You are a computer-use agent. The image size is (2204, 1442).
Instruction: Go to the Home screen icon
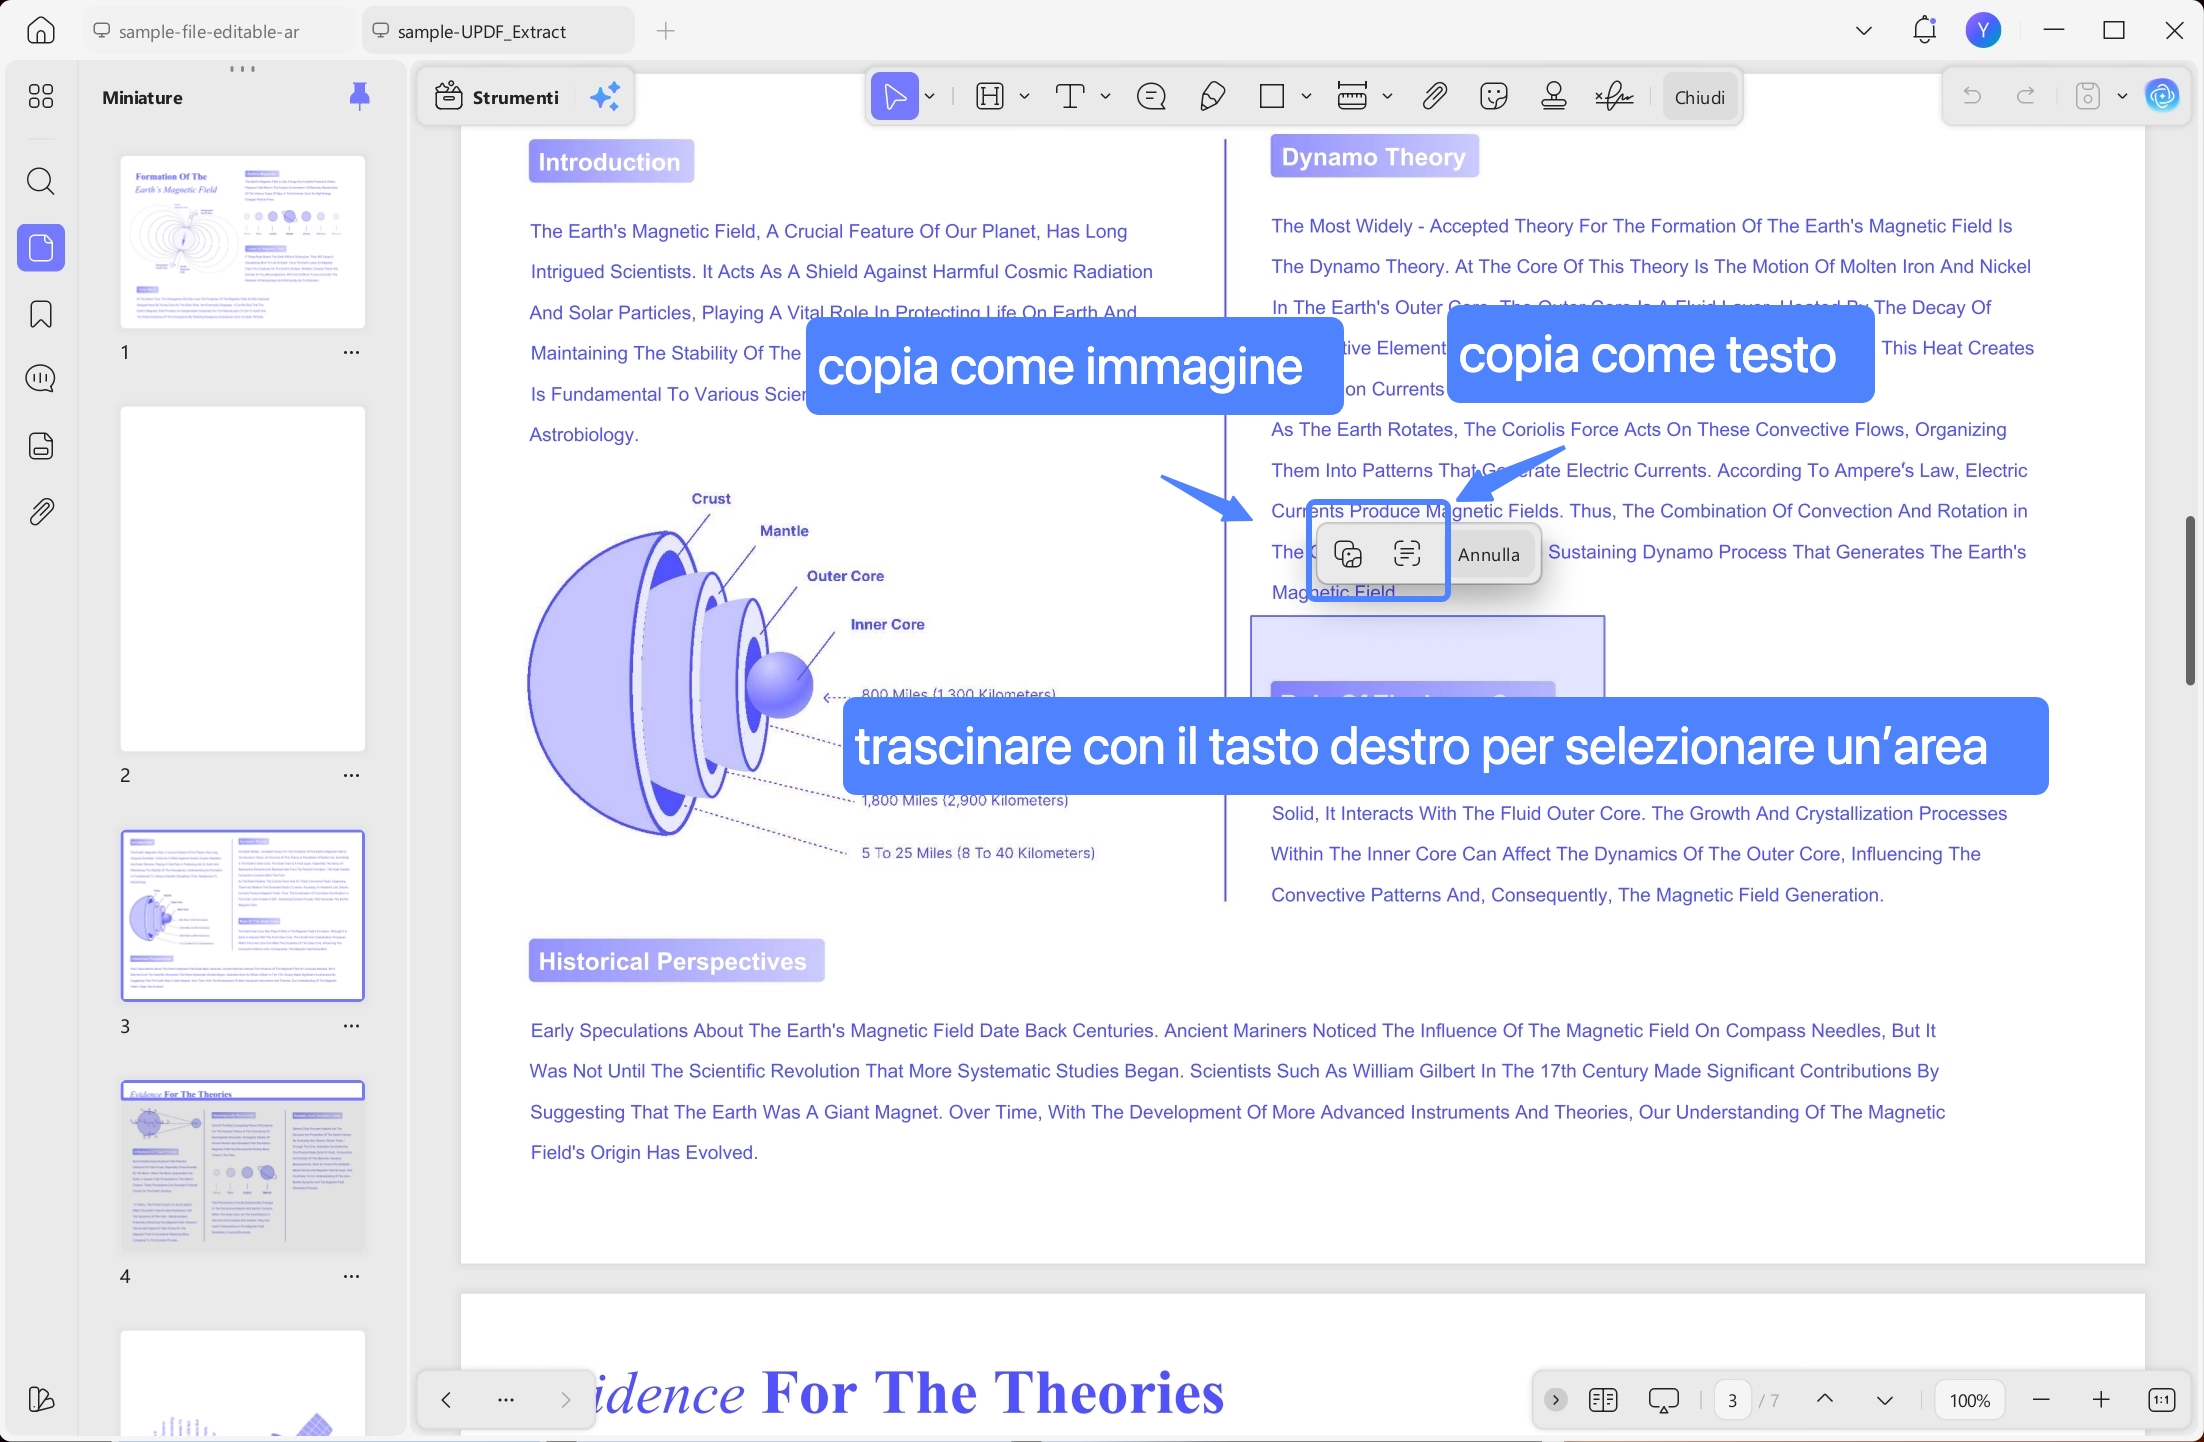pos(41,31)
